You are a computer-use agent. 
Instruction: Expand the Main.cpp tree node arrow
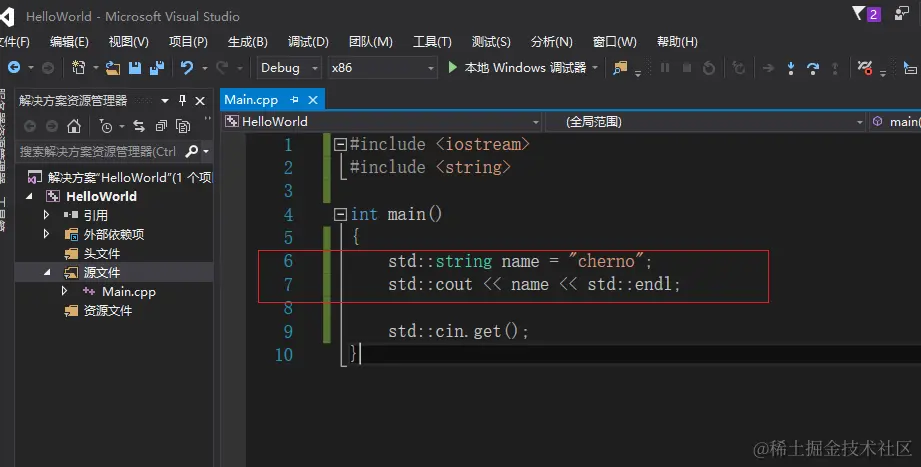64,291
